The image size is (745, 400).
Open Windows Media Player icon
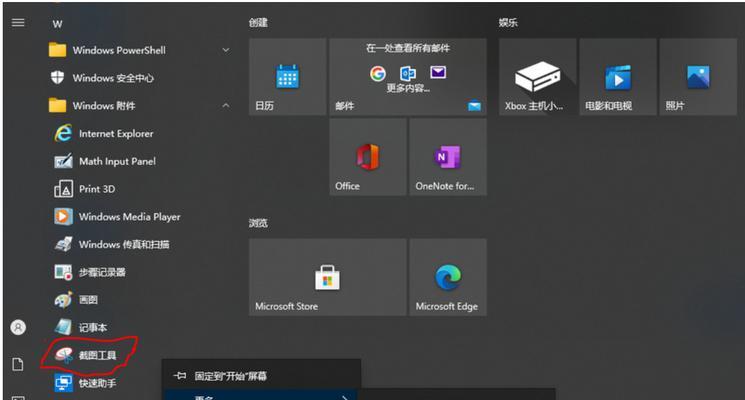[63, 216]
